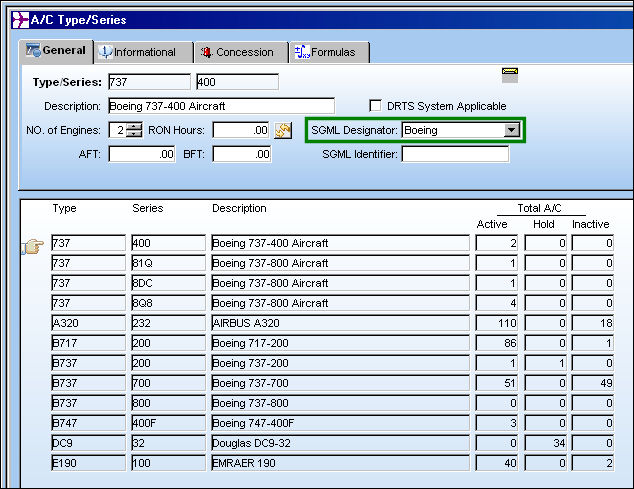
Task: Select the 81Q series cell
Action: pyautogui.click(x=168, y=263)
